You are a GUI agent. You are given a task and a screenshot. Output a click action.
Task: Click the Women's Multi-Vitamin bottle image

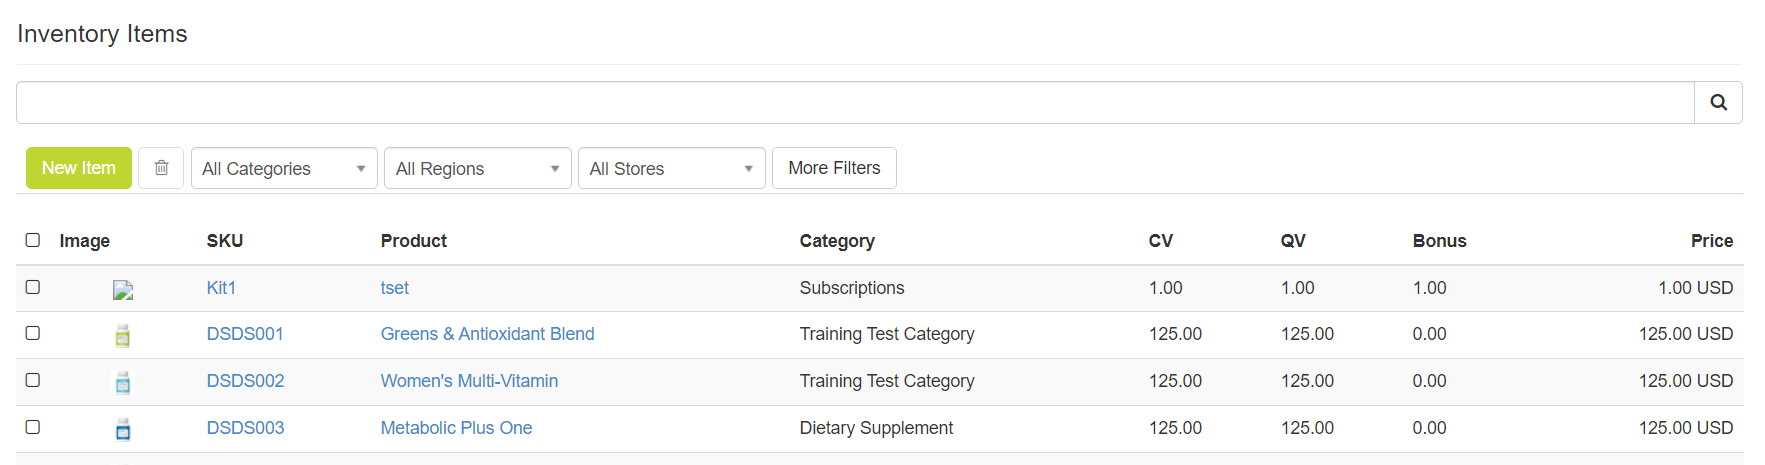pyautogui.click(x=123, y=382)
